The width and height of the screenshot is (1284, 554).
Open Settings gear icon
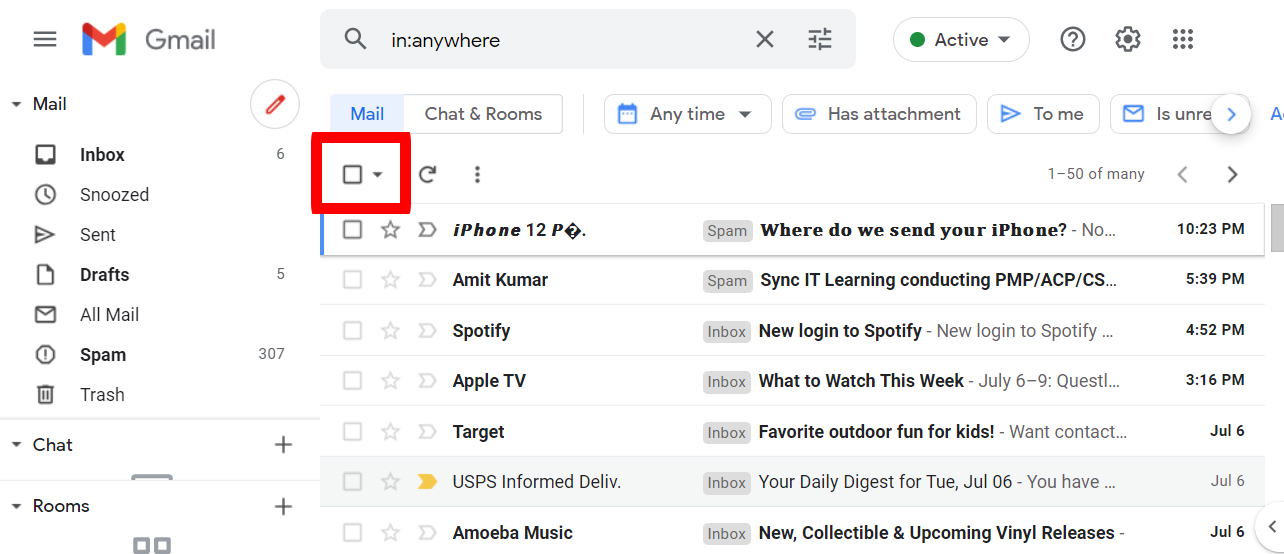1128,40
